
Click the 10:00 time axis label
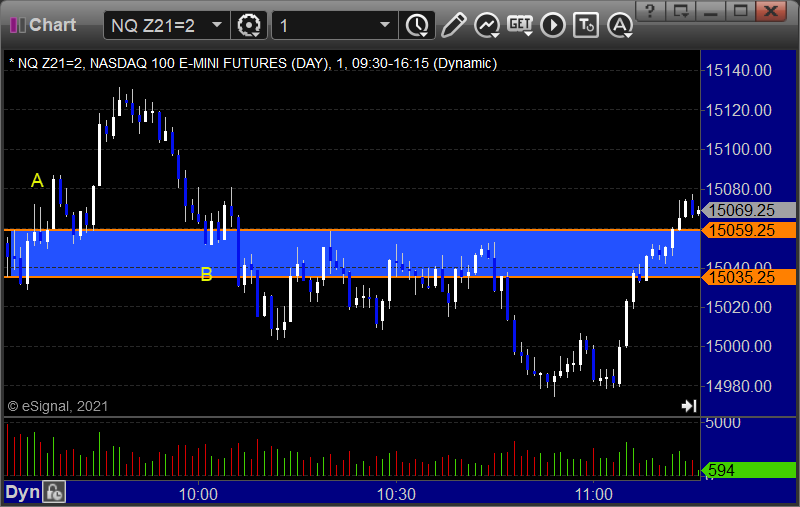pyautogui.click(x=198, y=494)
